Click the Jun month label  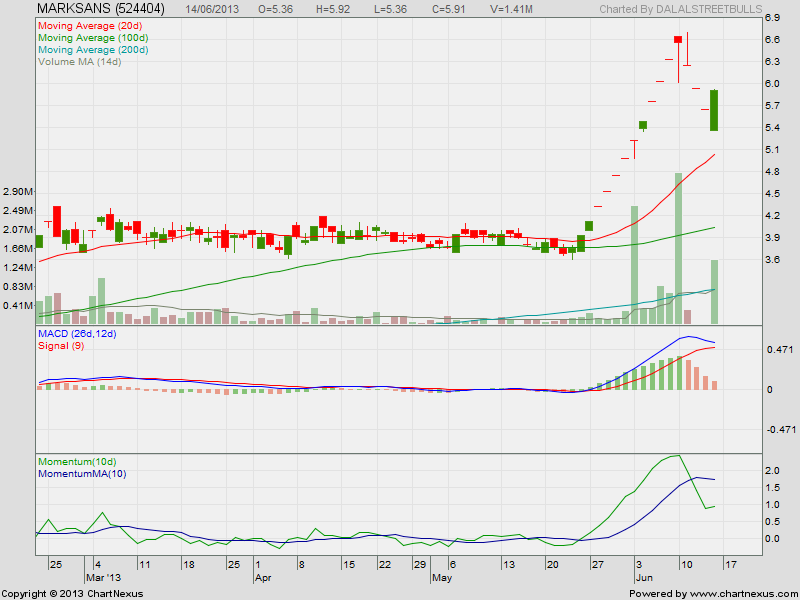[x=644, y=578]
